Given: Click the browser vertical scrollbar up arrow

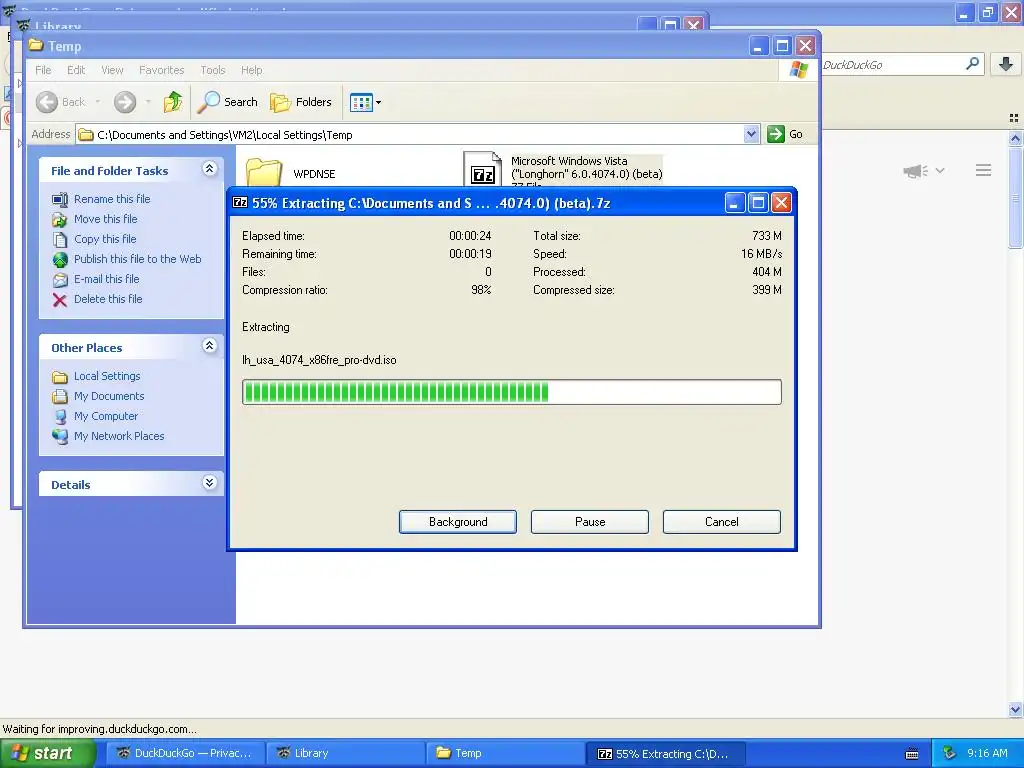Looking at the screenshot, I should pos(1015,138).
